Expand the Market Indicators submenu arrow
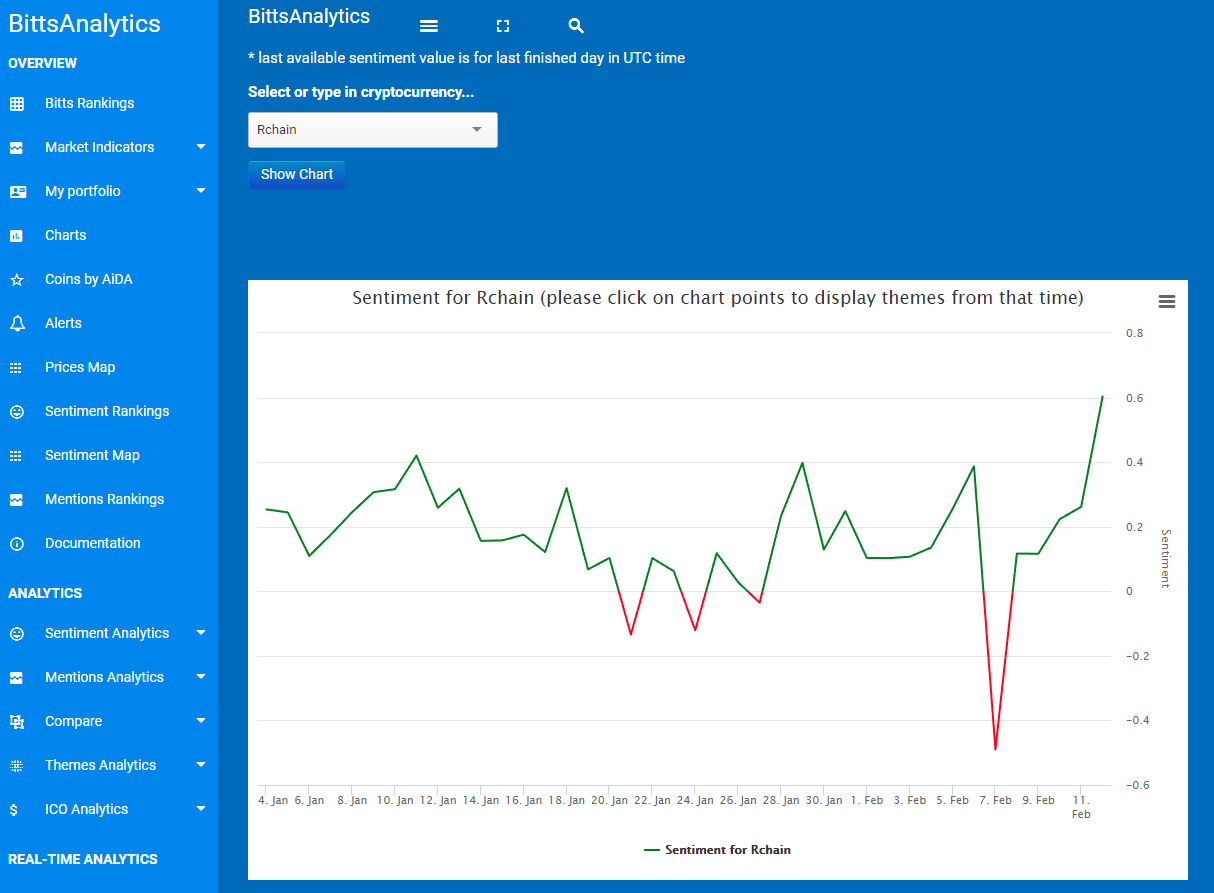 click(201, 147)
